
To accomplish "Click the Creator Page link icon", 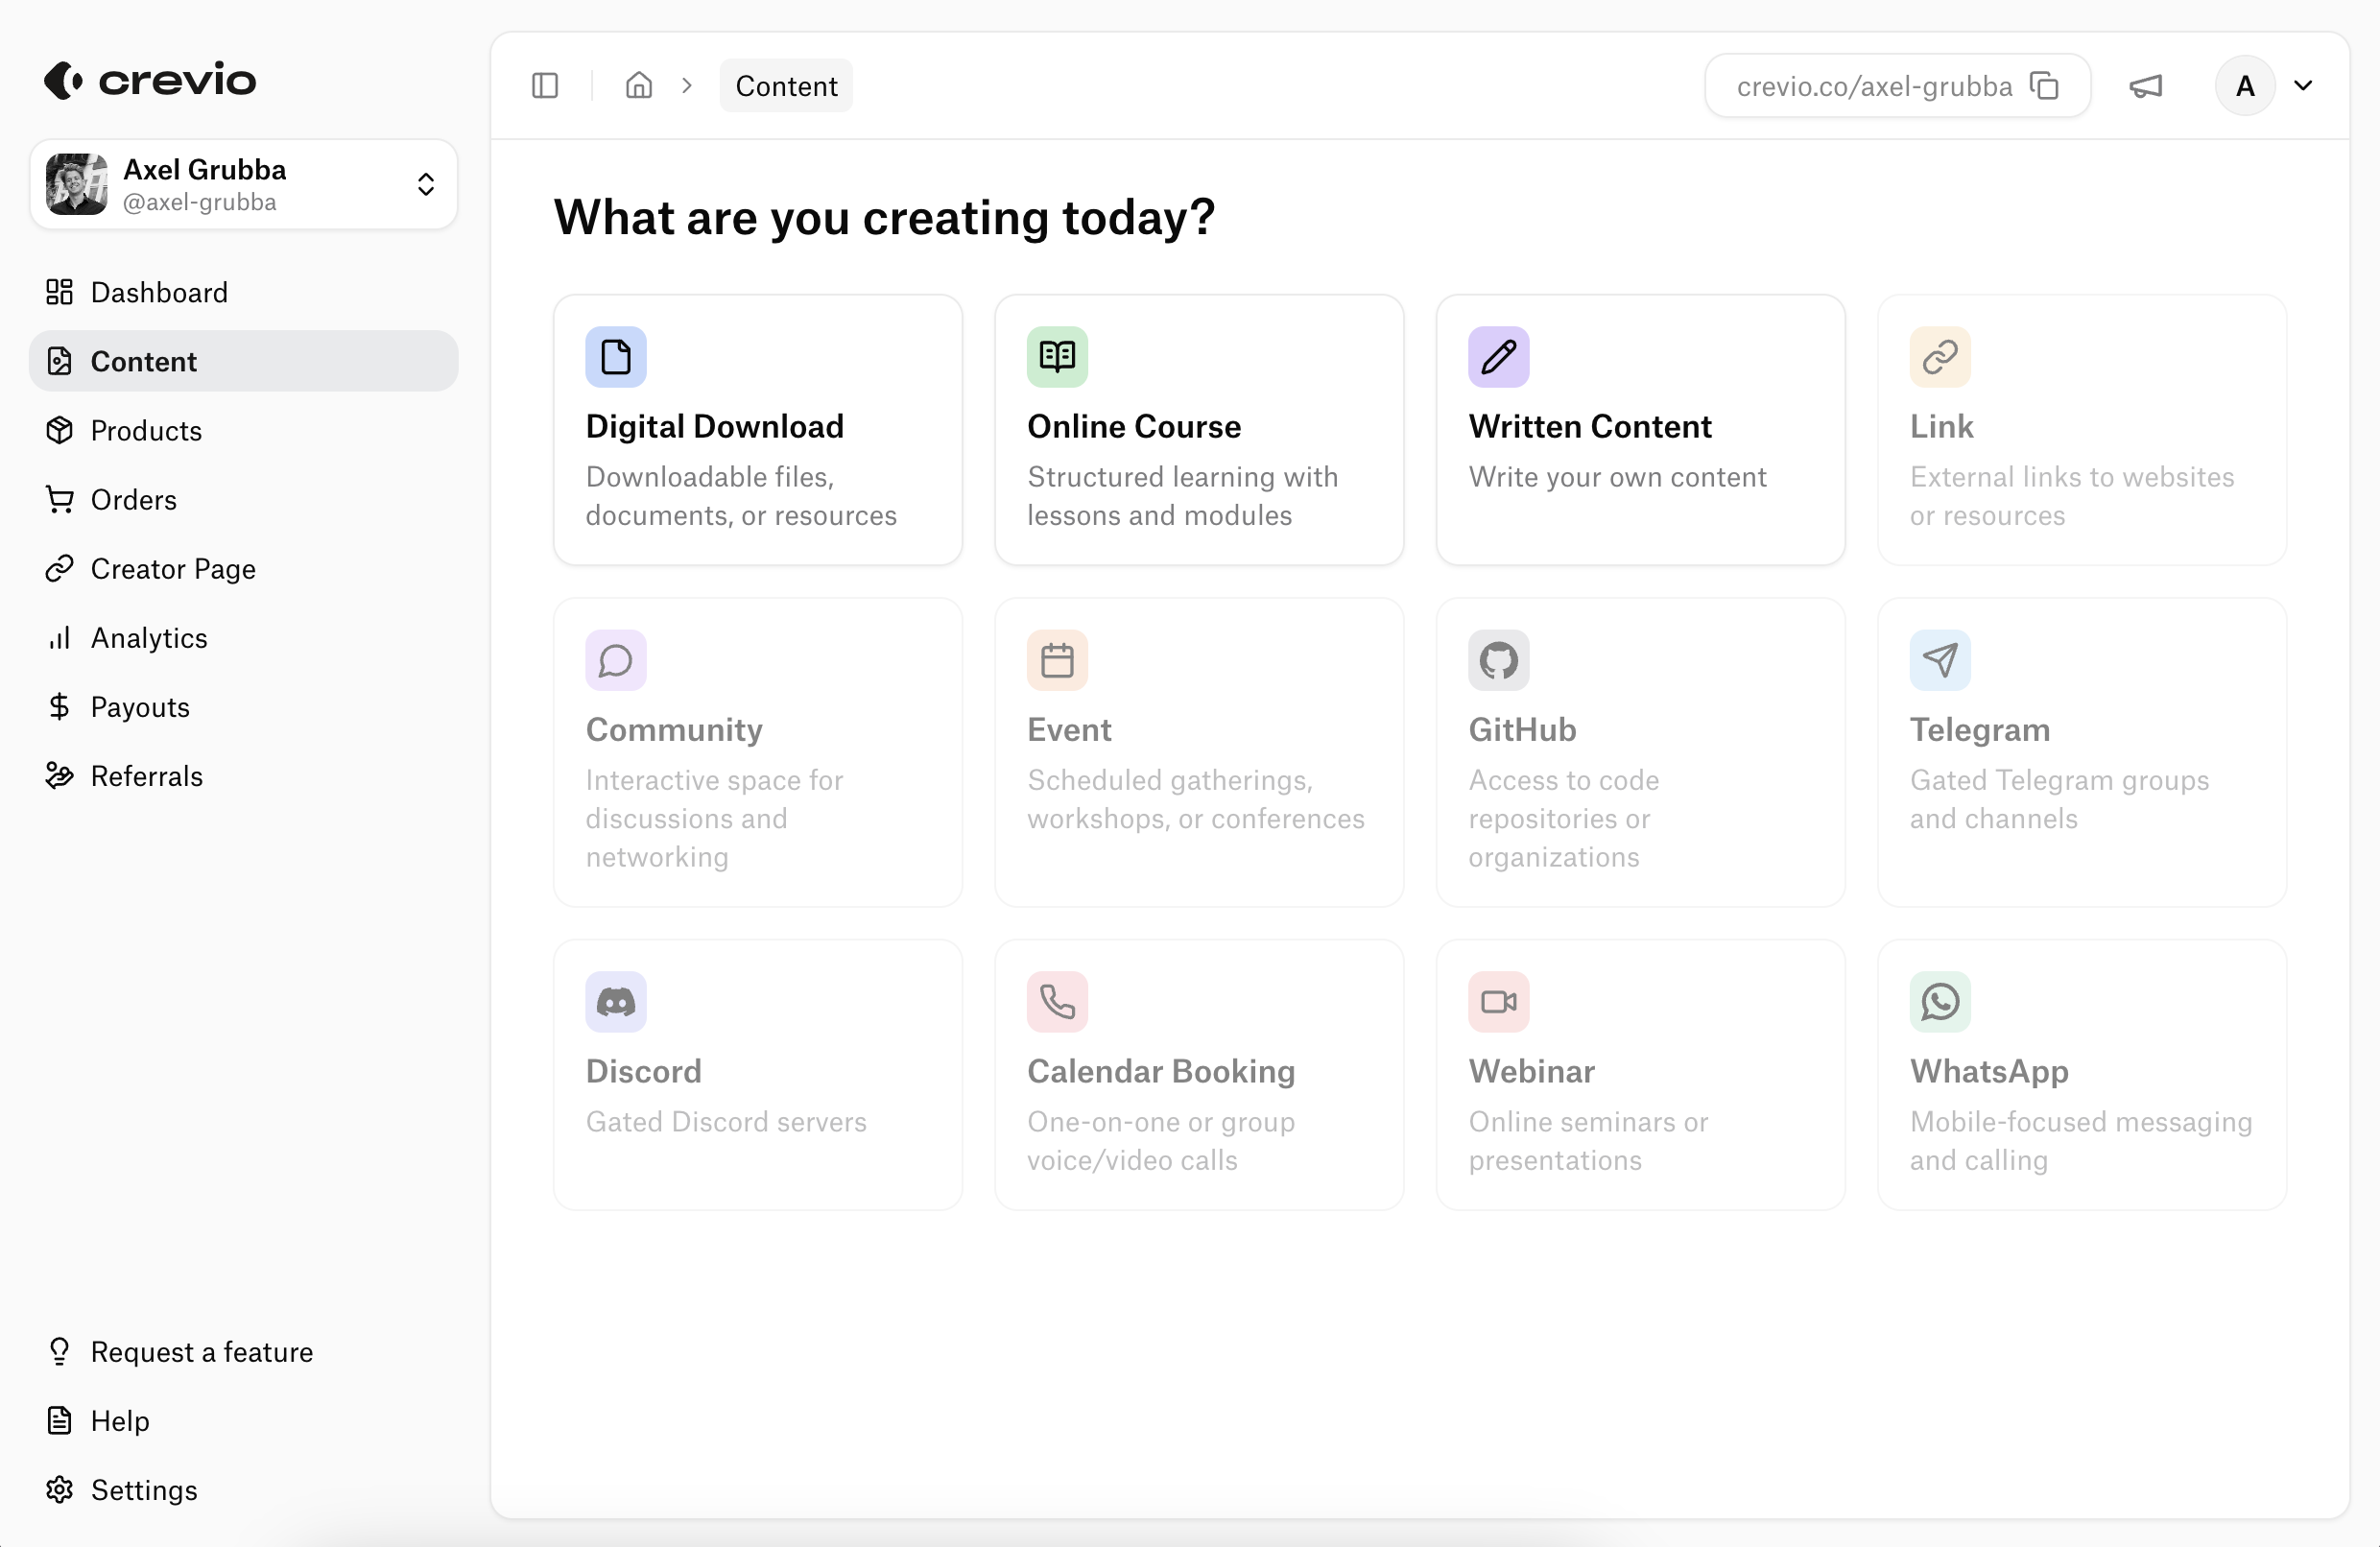I will 59,568.
